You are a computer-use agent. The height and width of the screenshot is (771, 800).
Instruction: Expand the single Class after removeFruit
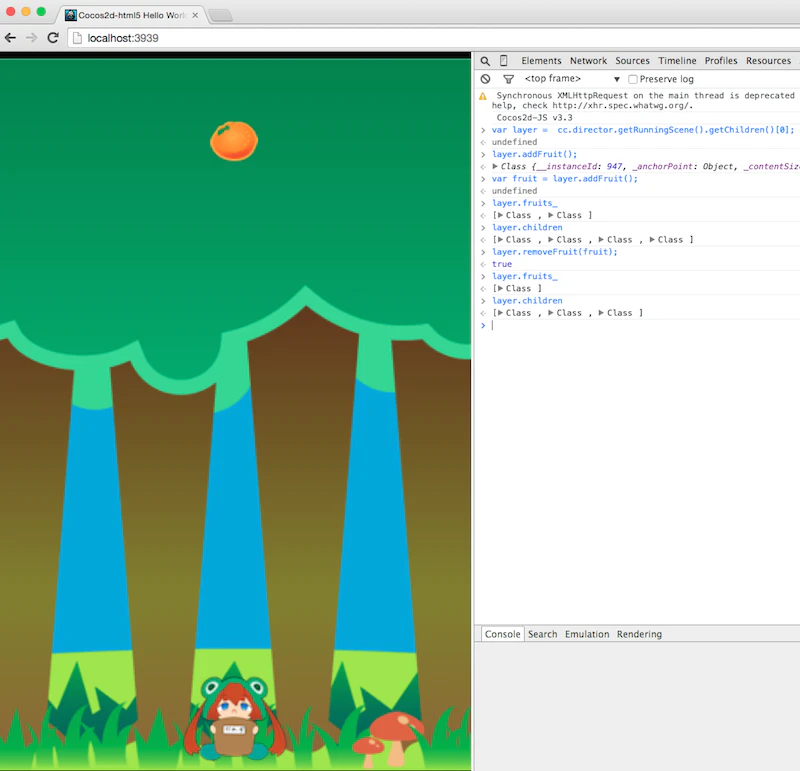[500, 289]
